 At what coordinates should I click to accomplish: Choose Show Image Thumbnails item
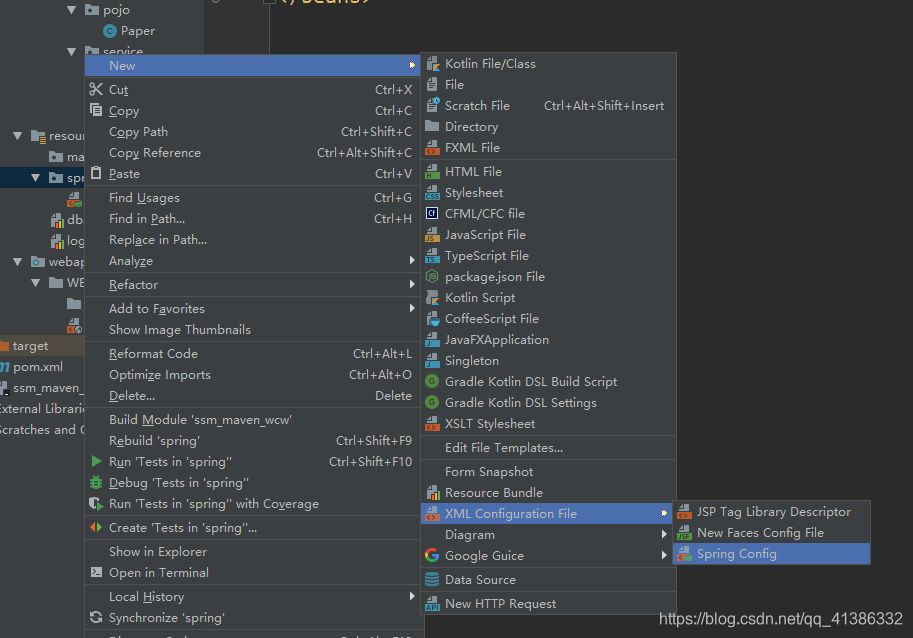[252, 329]
